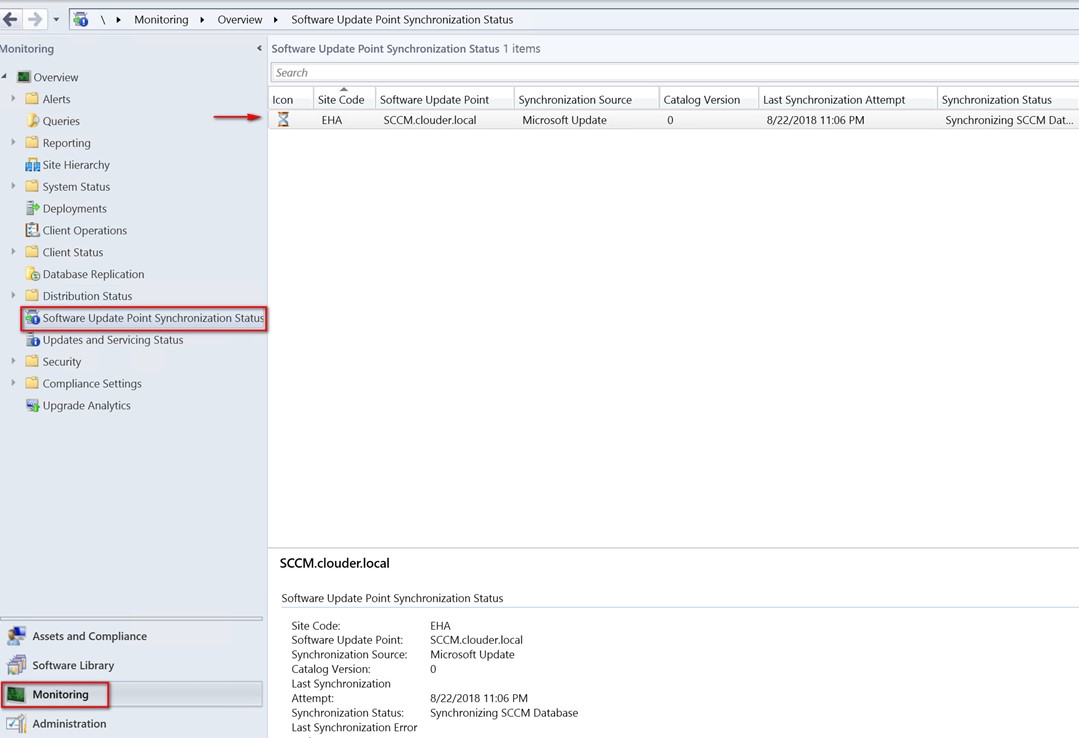
Task: Expand the Compliance Settings folder
Action: (13, 383)
